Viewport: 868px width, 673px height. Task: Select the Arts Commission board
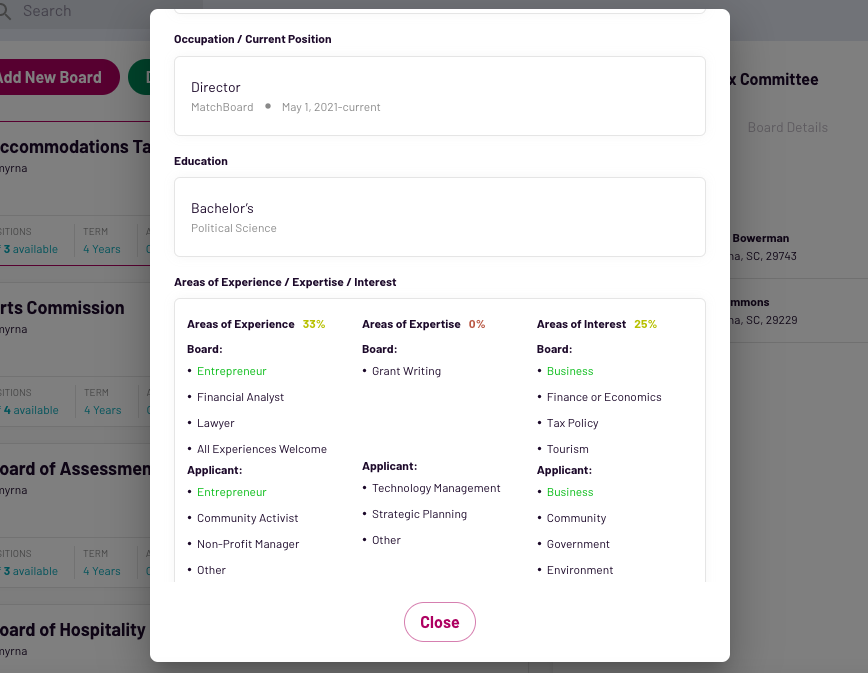tap(63, 308)
